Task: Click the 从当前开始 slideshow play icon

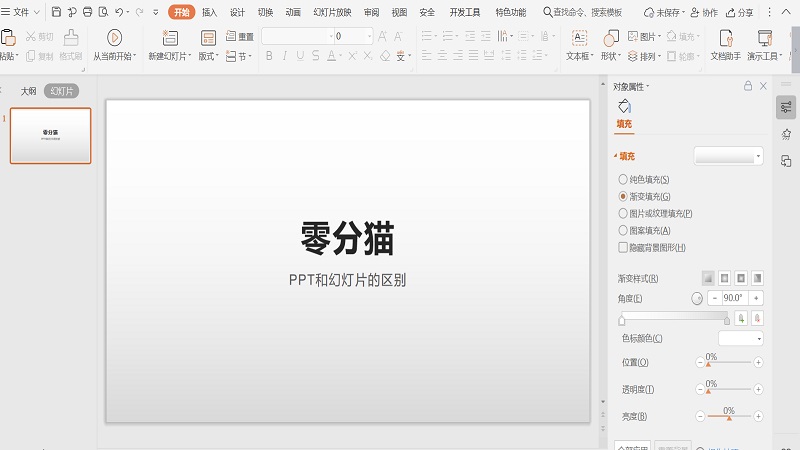Action: (113, 37)
